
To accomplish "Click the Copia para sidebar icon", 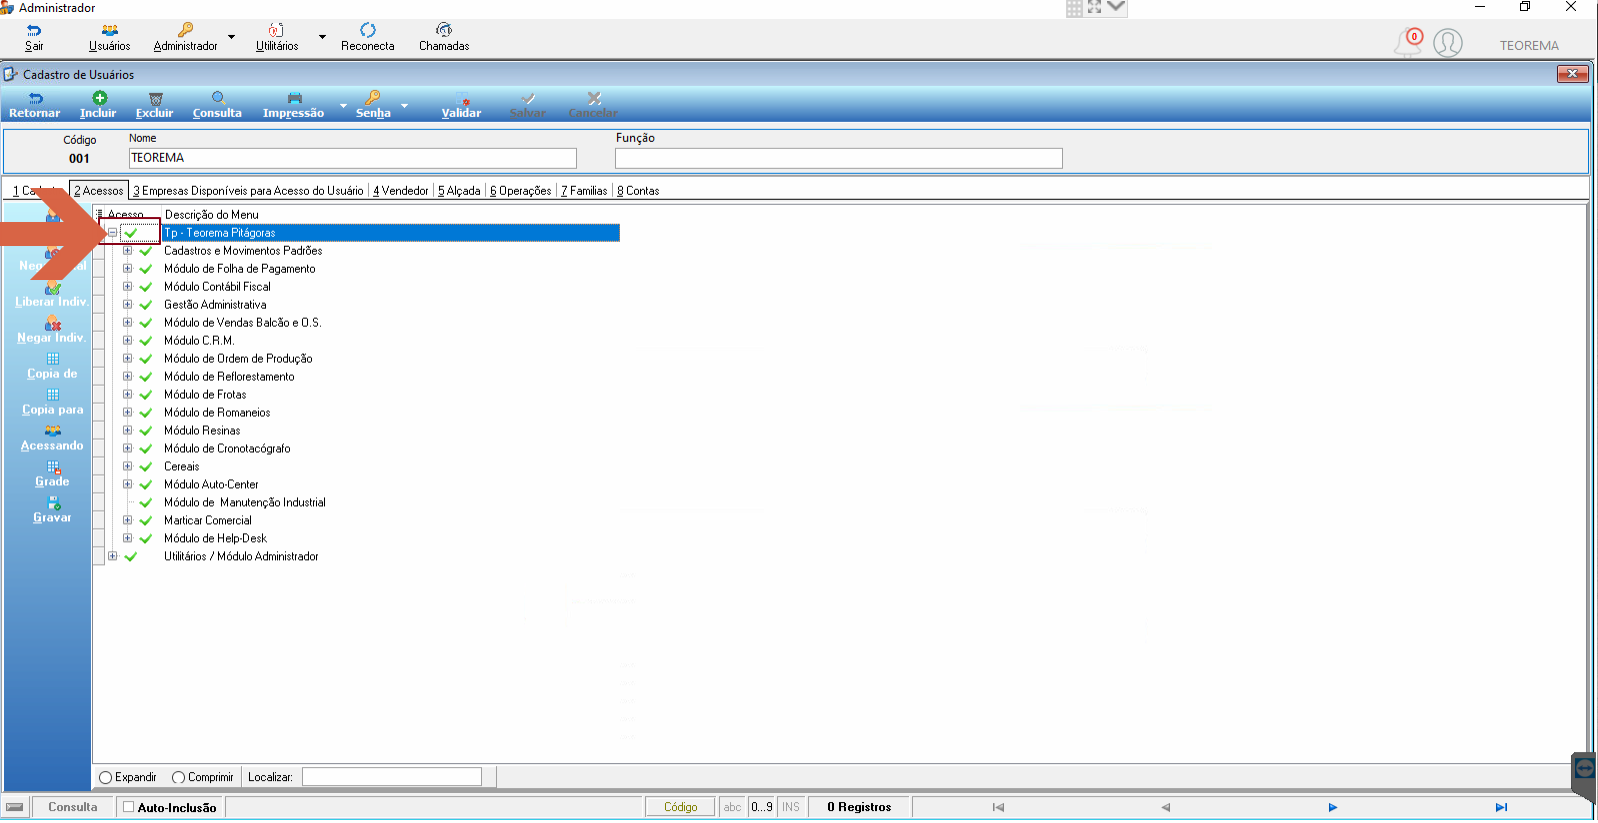I will tap(53, 395).
